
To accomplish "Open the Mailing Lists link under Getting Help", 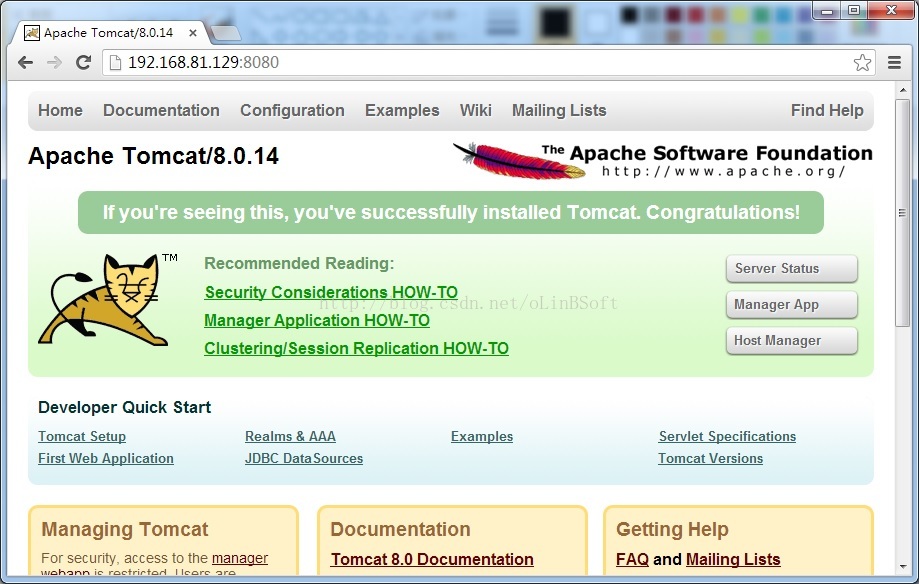I will [733, 559].
